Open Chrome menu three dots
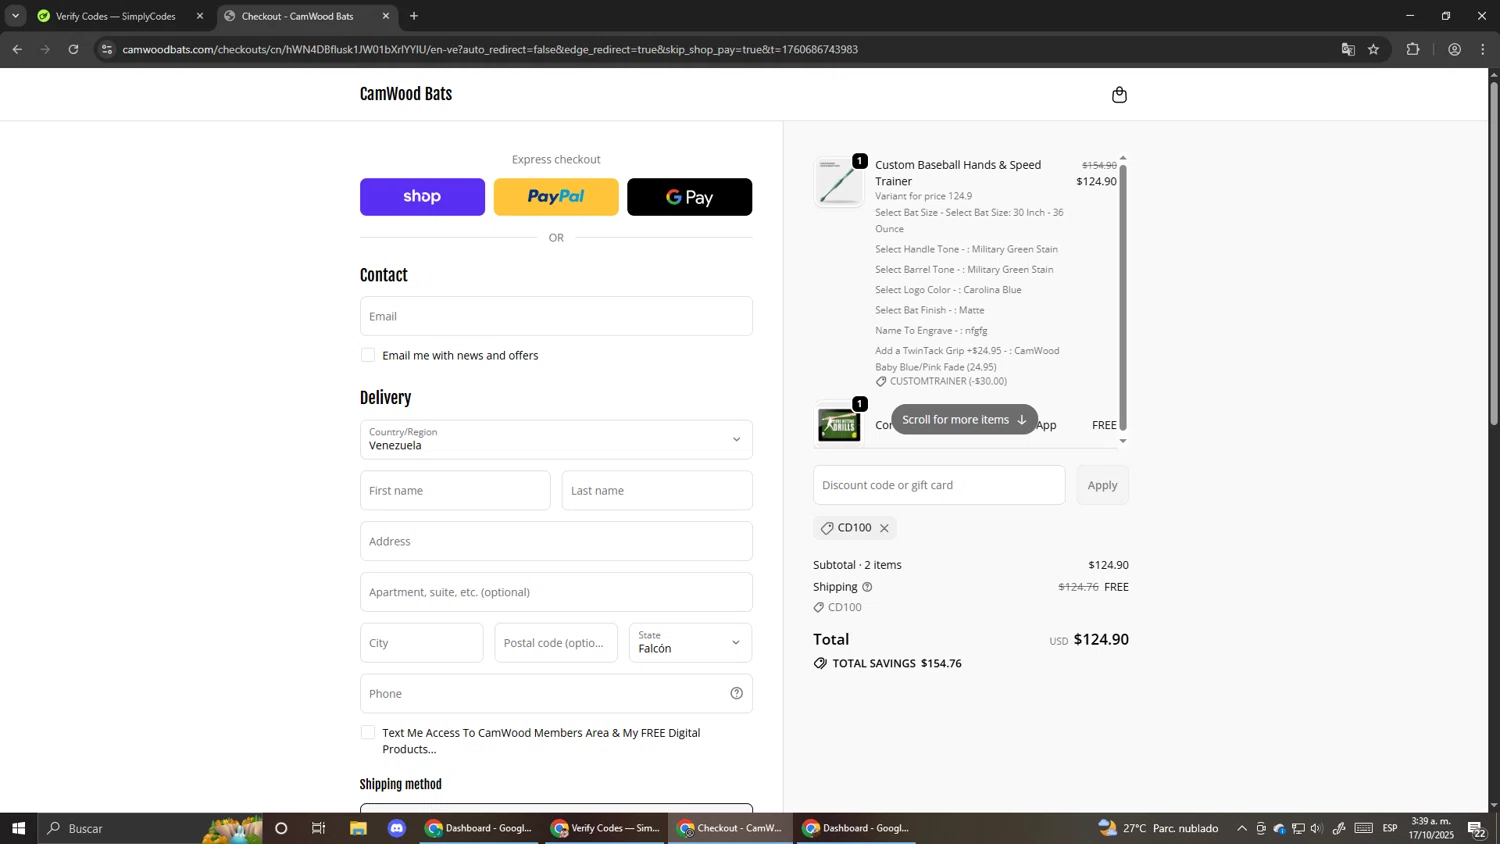1500x844 pixels. point(1483,49)
